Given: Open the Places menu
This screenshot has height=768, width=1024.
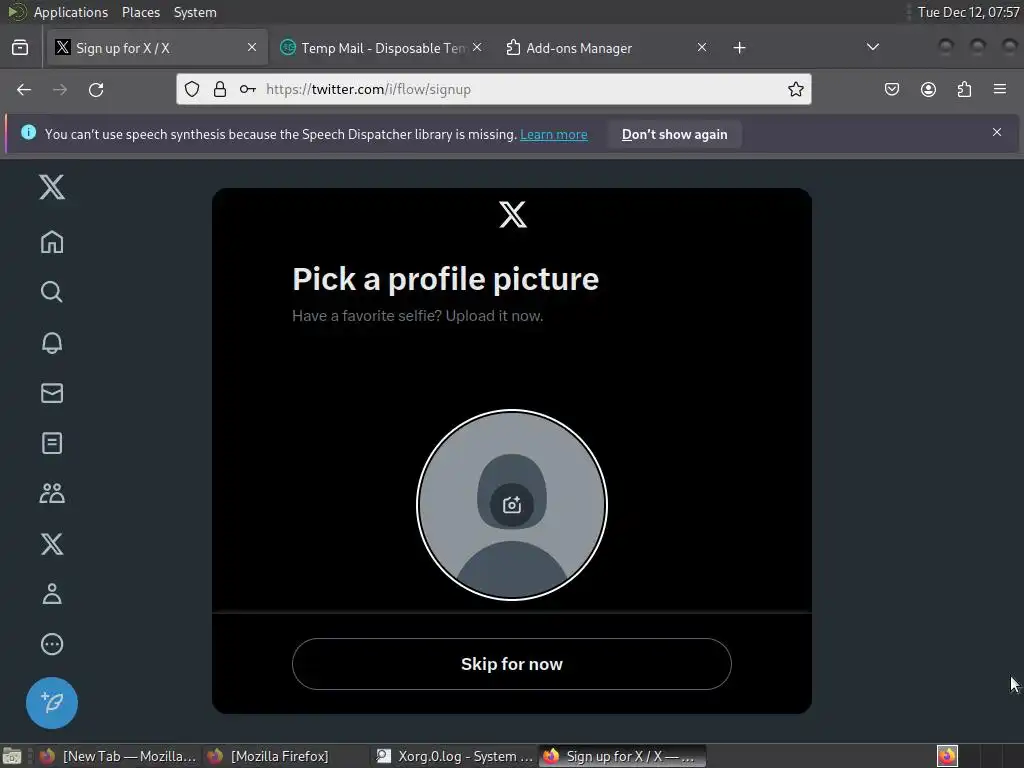Looking at the screenshot, I should (140, 12).
